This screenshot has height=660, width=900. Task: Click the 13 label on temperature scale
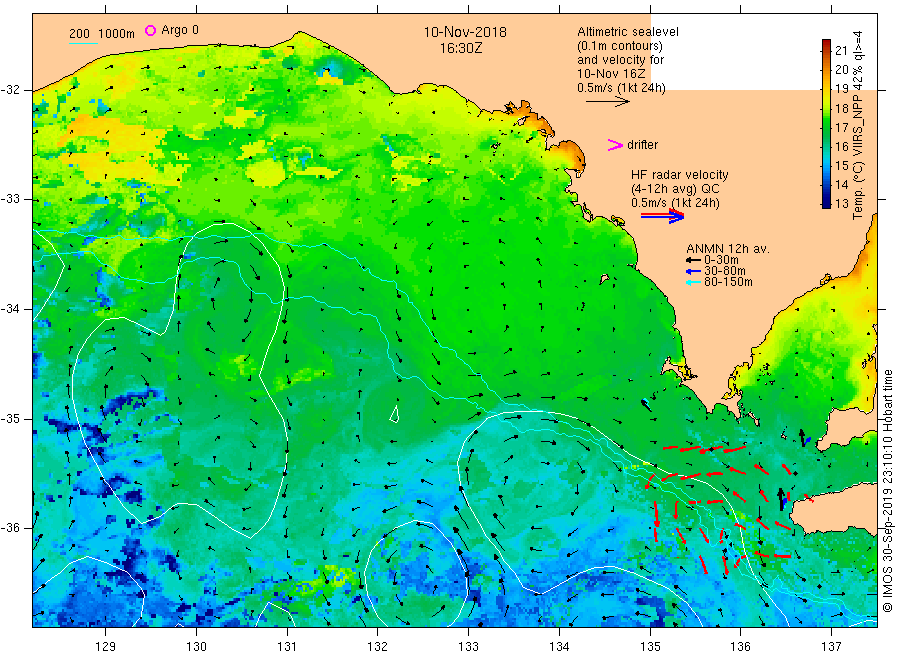click(x=841, y=203)
